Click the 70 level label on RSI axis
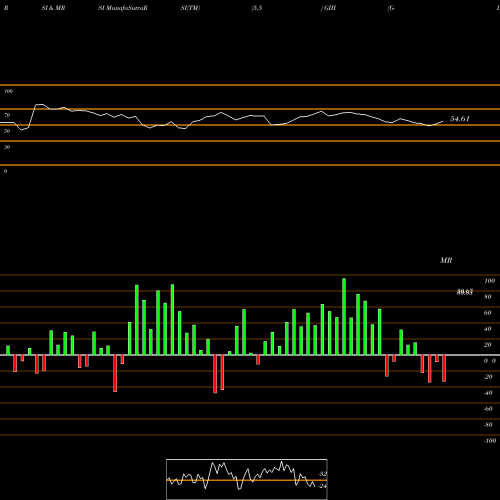The height and width of the screenshot is (500, 500). pos(7,115)
